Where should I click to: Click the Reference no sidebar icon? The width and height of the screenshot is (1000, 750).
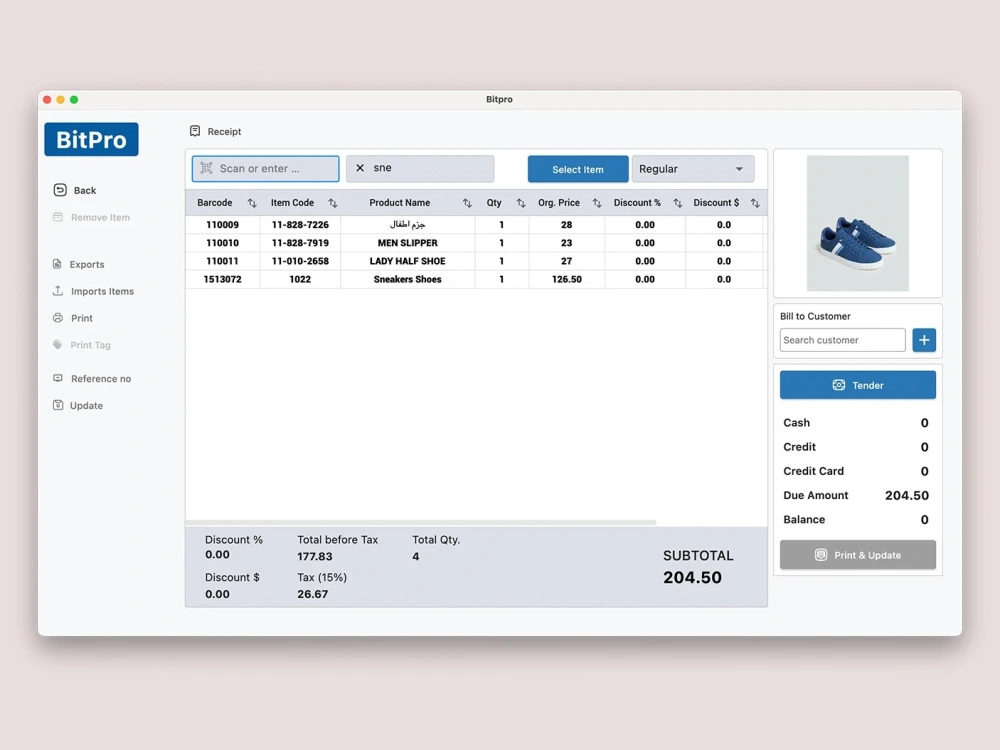point(60,378)
